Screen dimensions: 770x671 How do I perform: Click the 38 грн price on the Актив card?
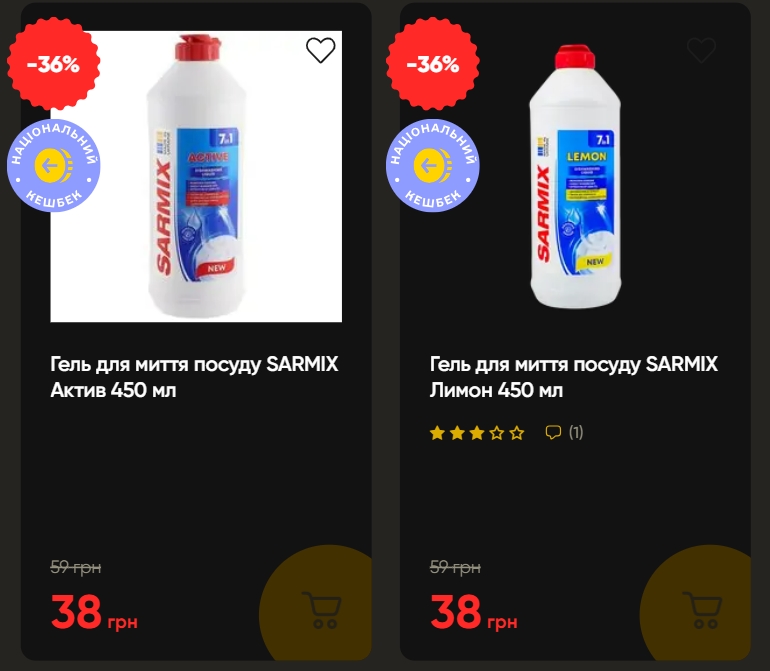pyautogui.click(x=94, y=612)
